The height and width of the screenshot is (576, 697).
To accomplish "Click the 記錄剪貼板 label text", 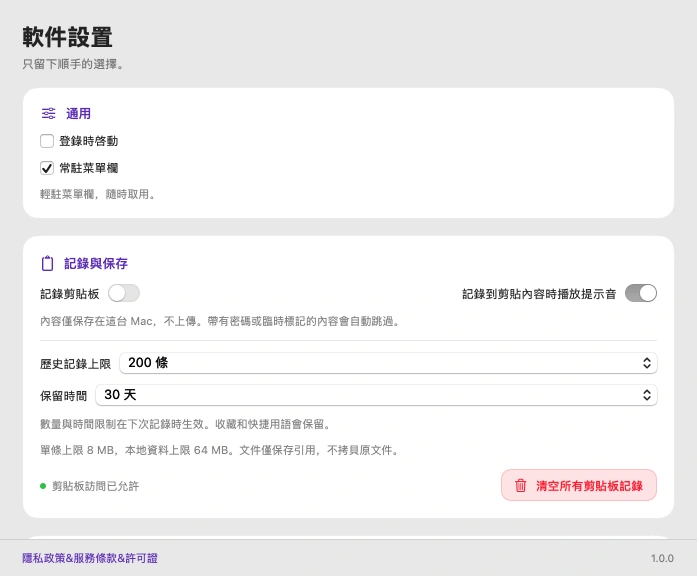I will click(x=70, y=294).
